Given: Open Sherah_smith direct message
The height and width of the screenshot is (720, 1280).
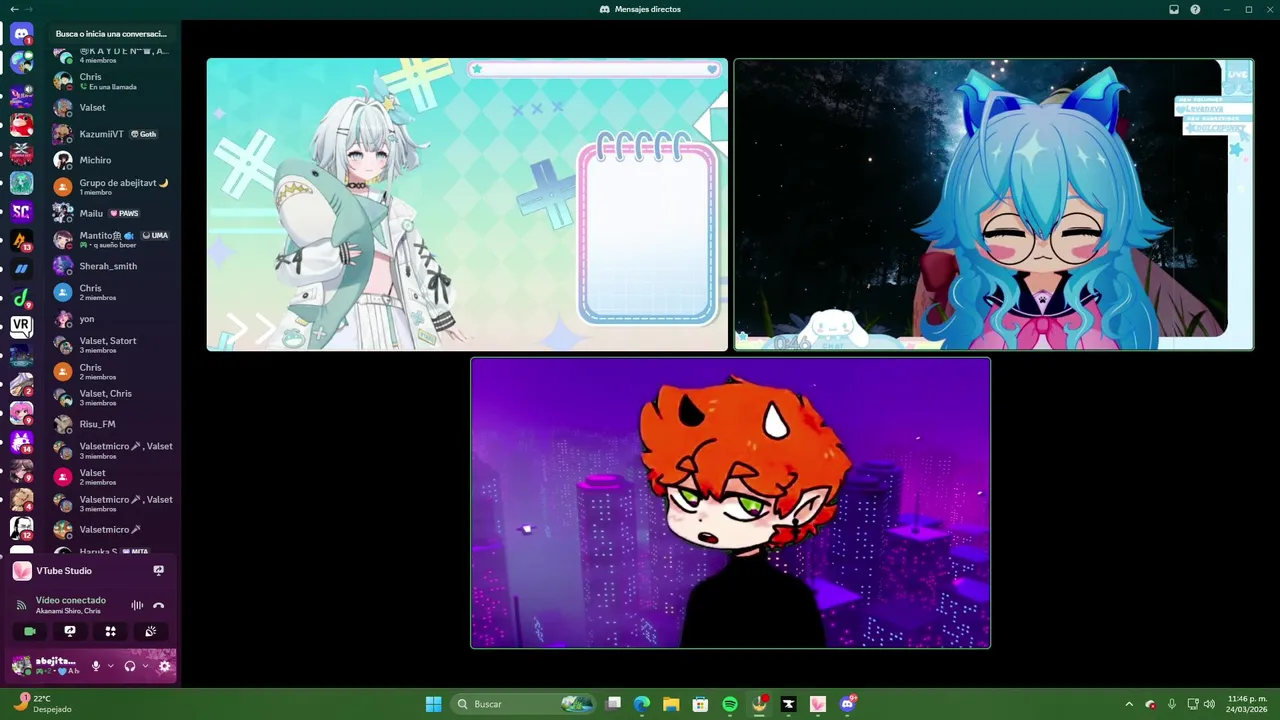Looking at the screenshot, I should pos(113,266).
